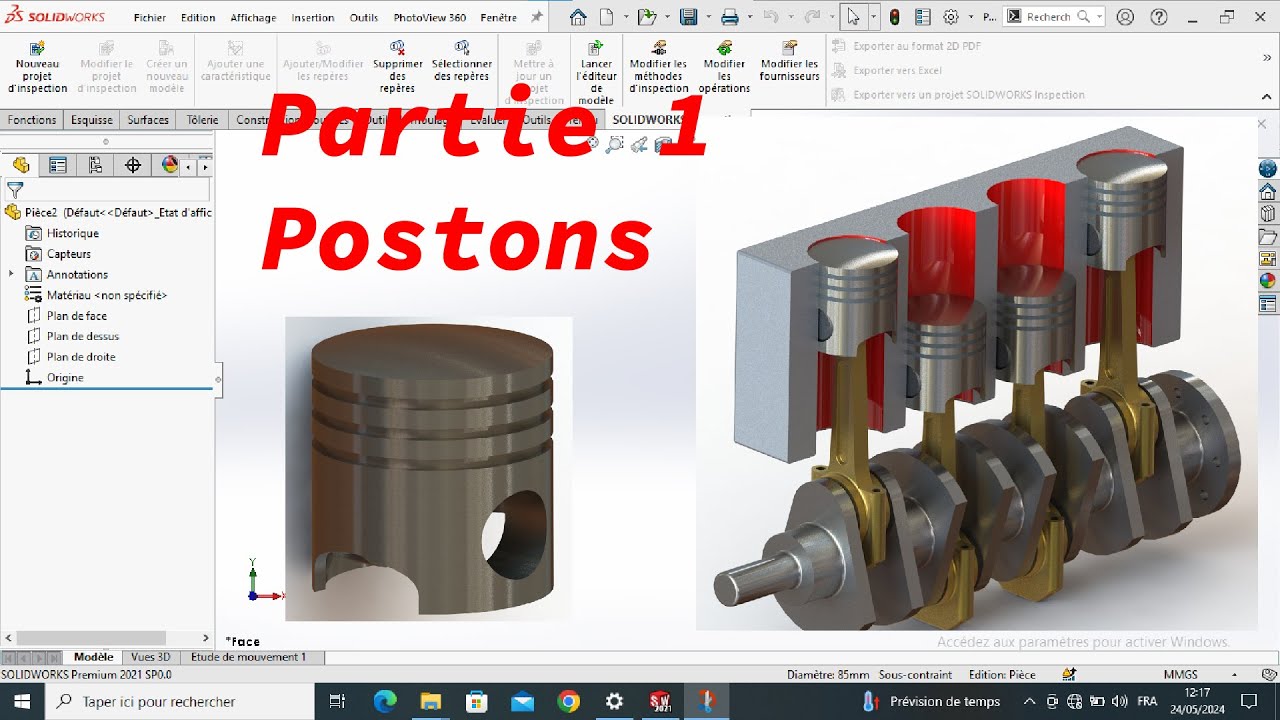
Task: Open the Fichier menu
Action: (x=150, y=17)
